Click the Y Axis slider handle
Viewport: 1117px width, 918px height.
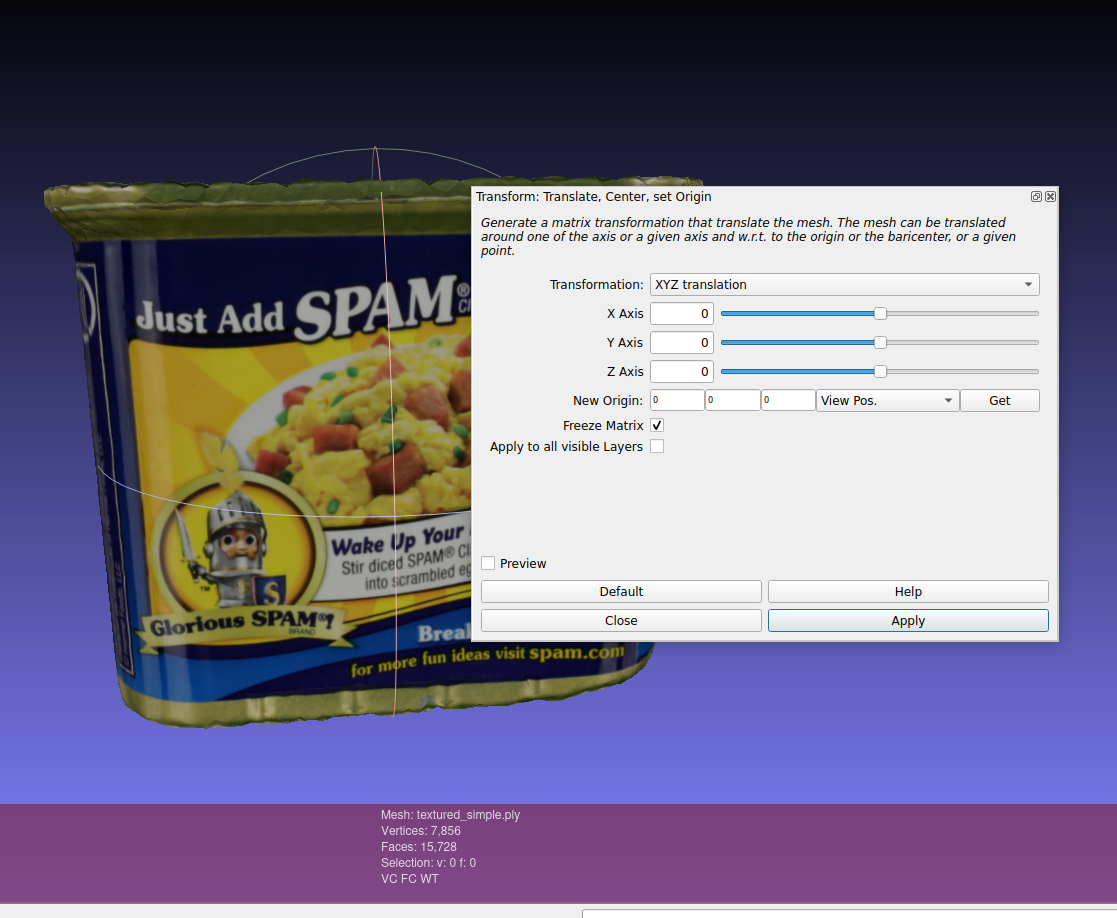click(879, 342)
